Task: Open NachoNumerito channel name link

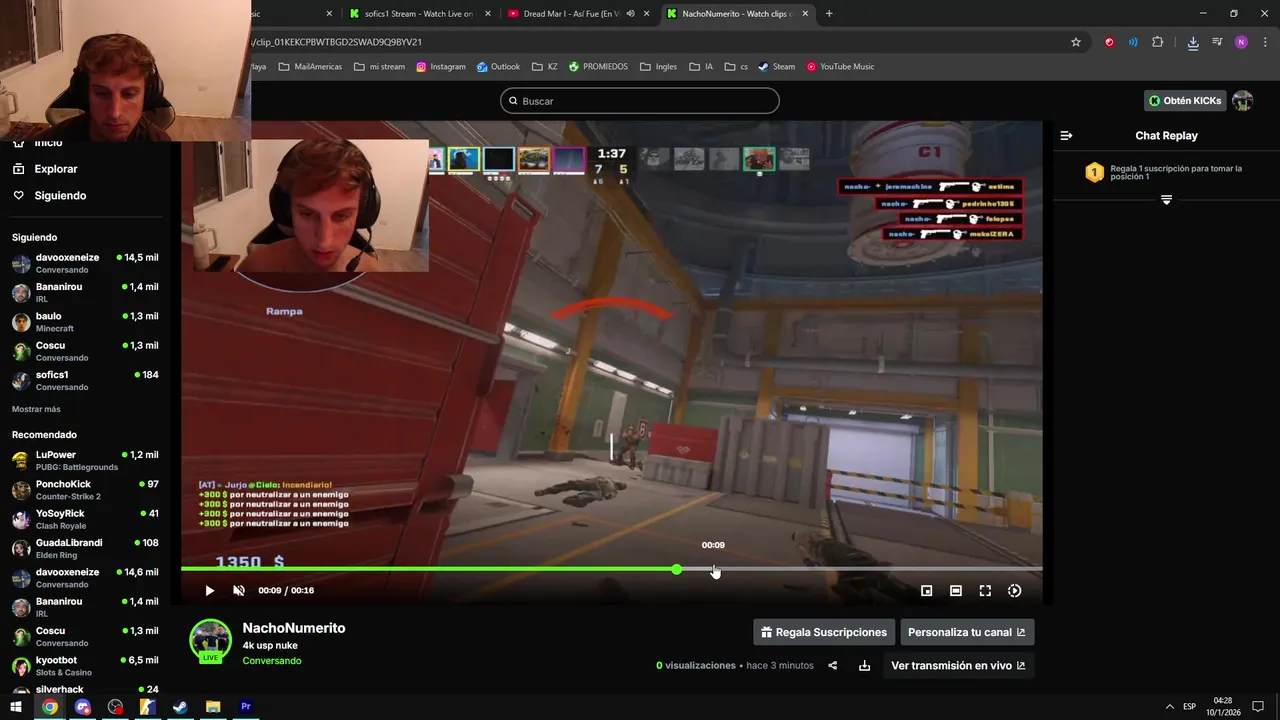Action: 293,628
